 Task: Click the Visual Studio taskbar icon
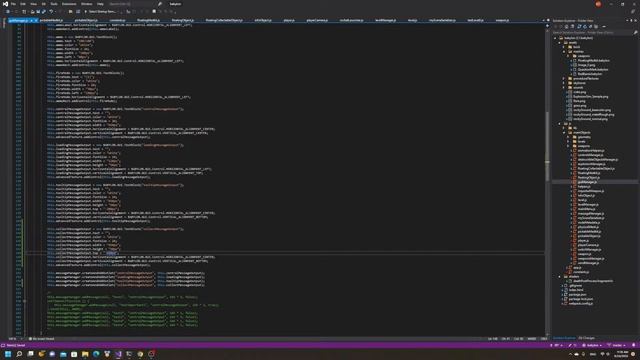point(118,354)
